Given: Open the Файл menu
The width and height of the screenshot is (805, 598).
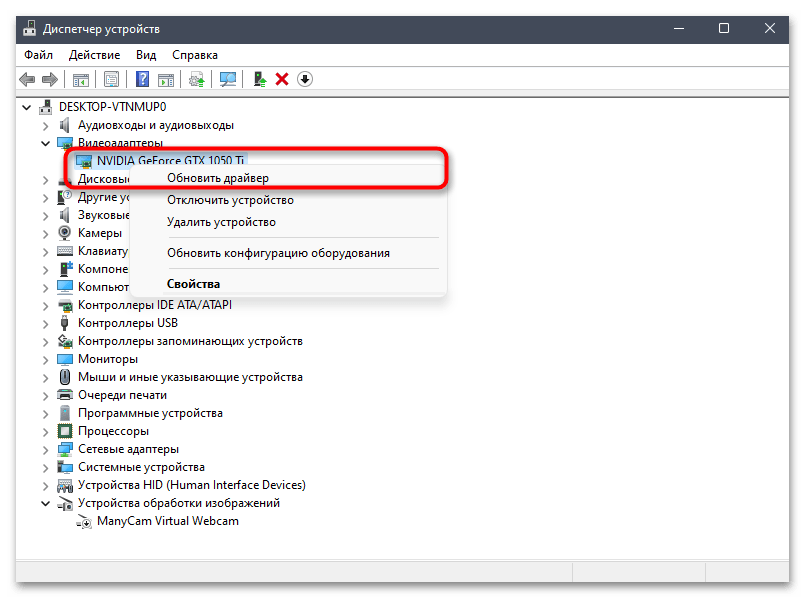Looking at the screenshot, I should click(39, 55).
